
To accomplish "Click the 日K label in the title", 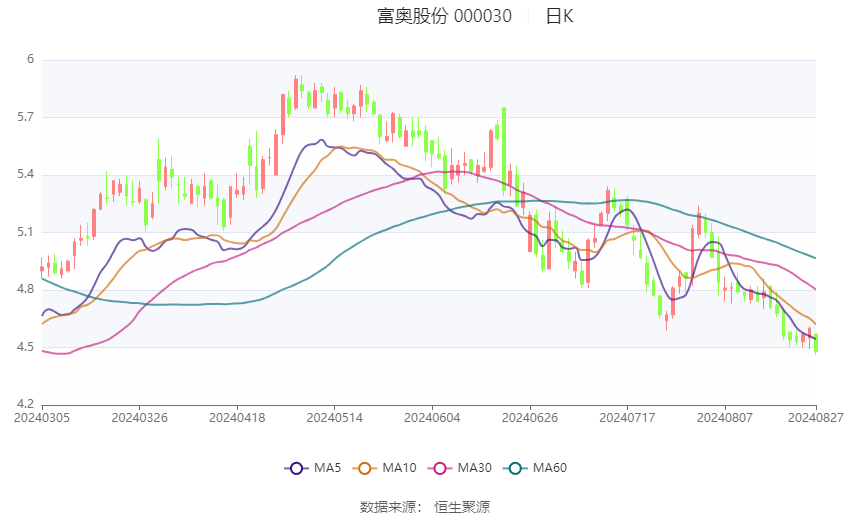I will (559, 16).
